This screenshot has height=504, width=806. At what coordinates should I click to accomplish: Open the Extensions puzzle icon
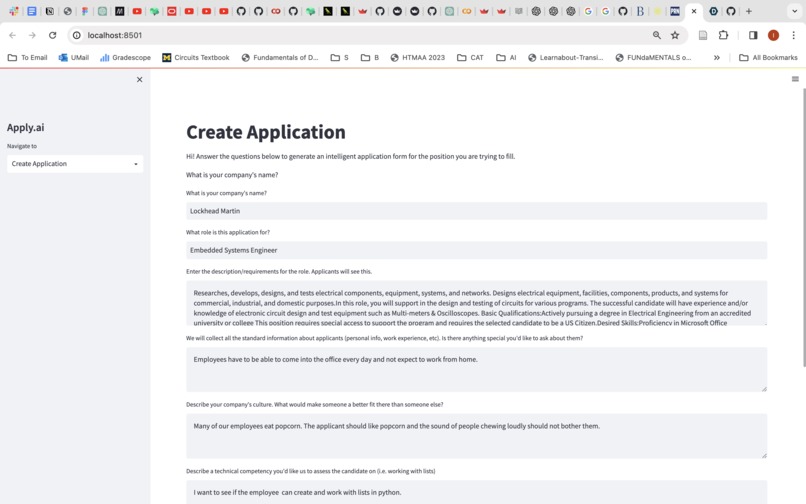point(723,35)
